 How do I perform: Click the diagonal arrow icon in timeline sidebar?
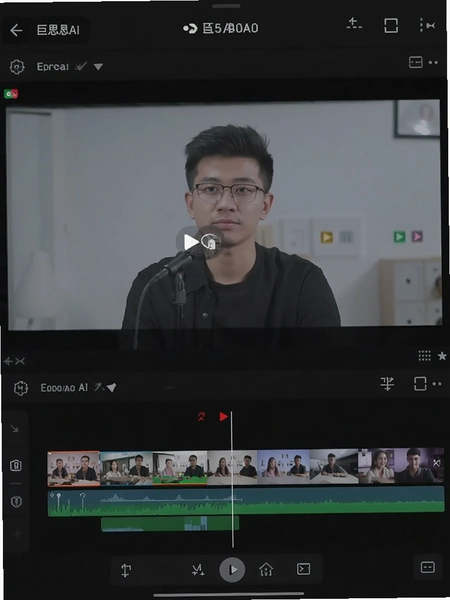coord(15,429)
